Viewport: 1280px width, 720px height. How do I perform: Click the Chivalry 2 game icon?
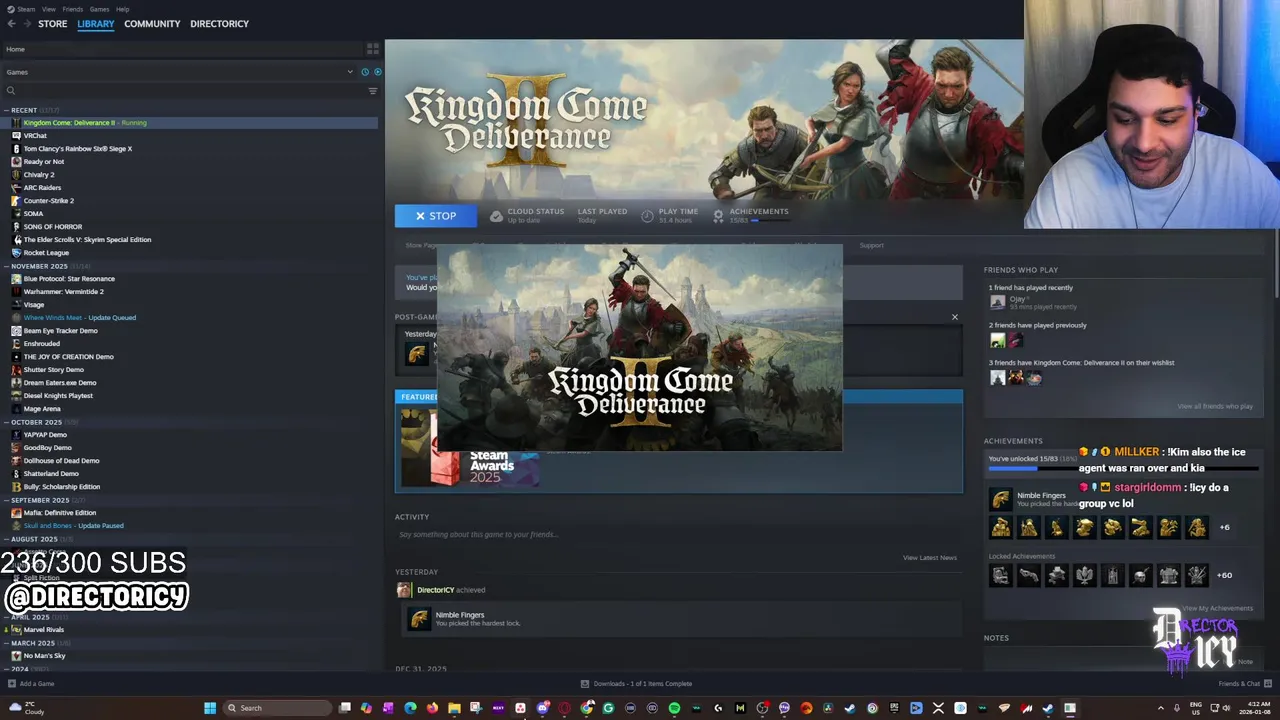[16, 175]
